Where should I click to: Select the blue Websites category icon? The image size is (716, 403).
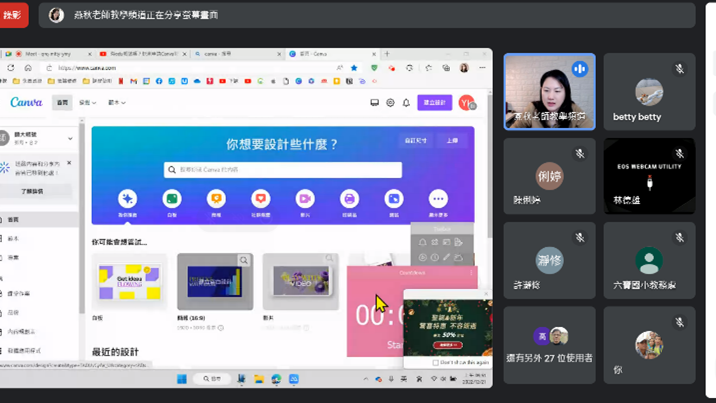[x=394, y=199]
